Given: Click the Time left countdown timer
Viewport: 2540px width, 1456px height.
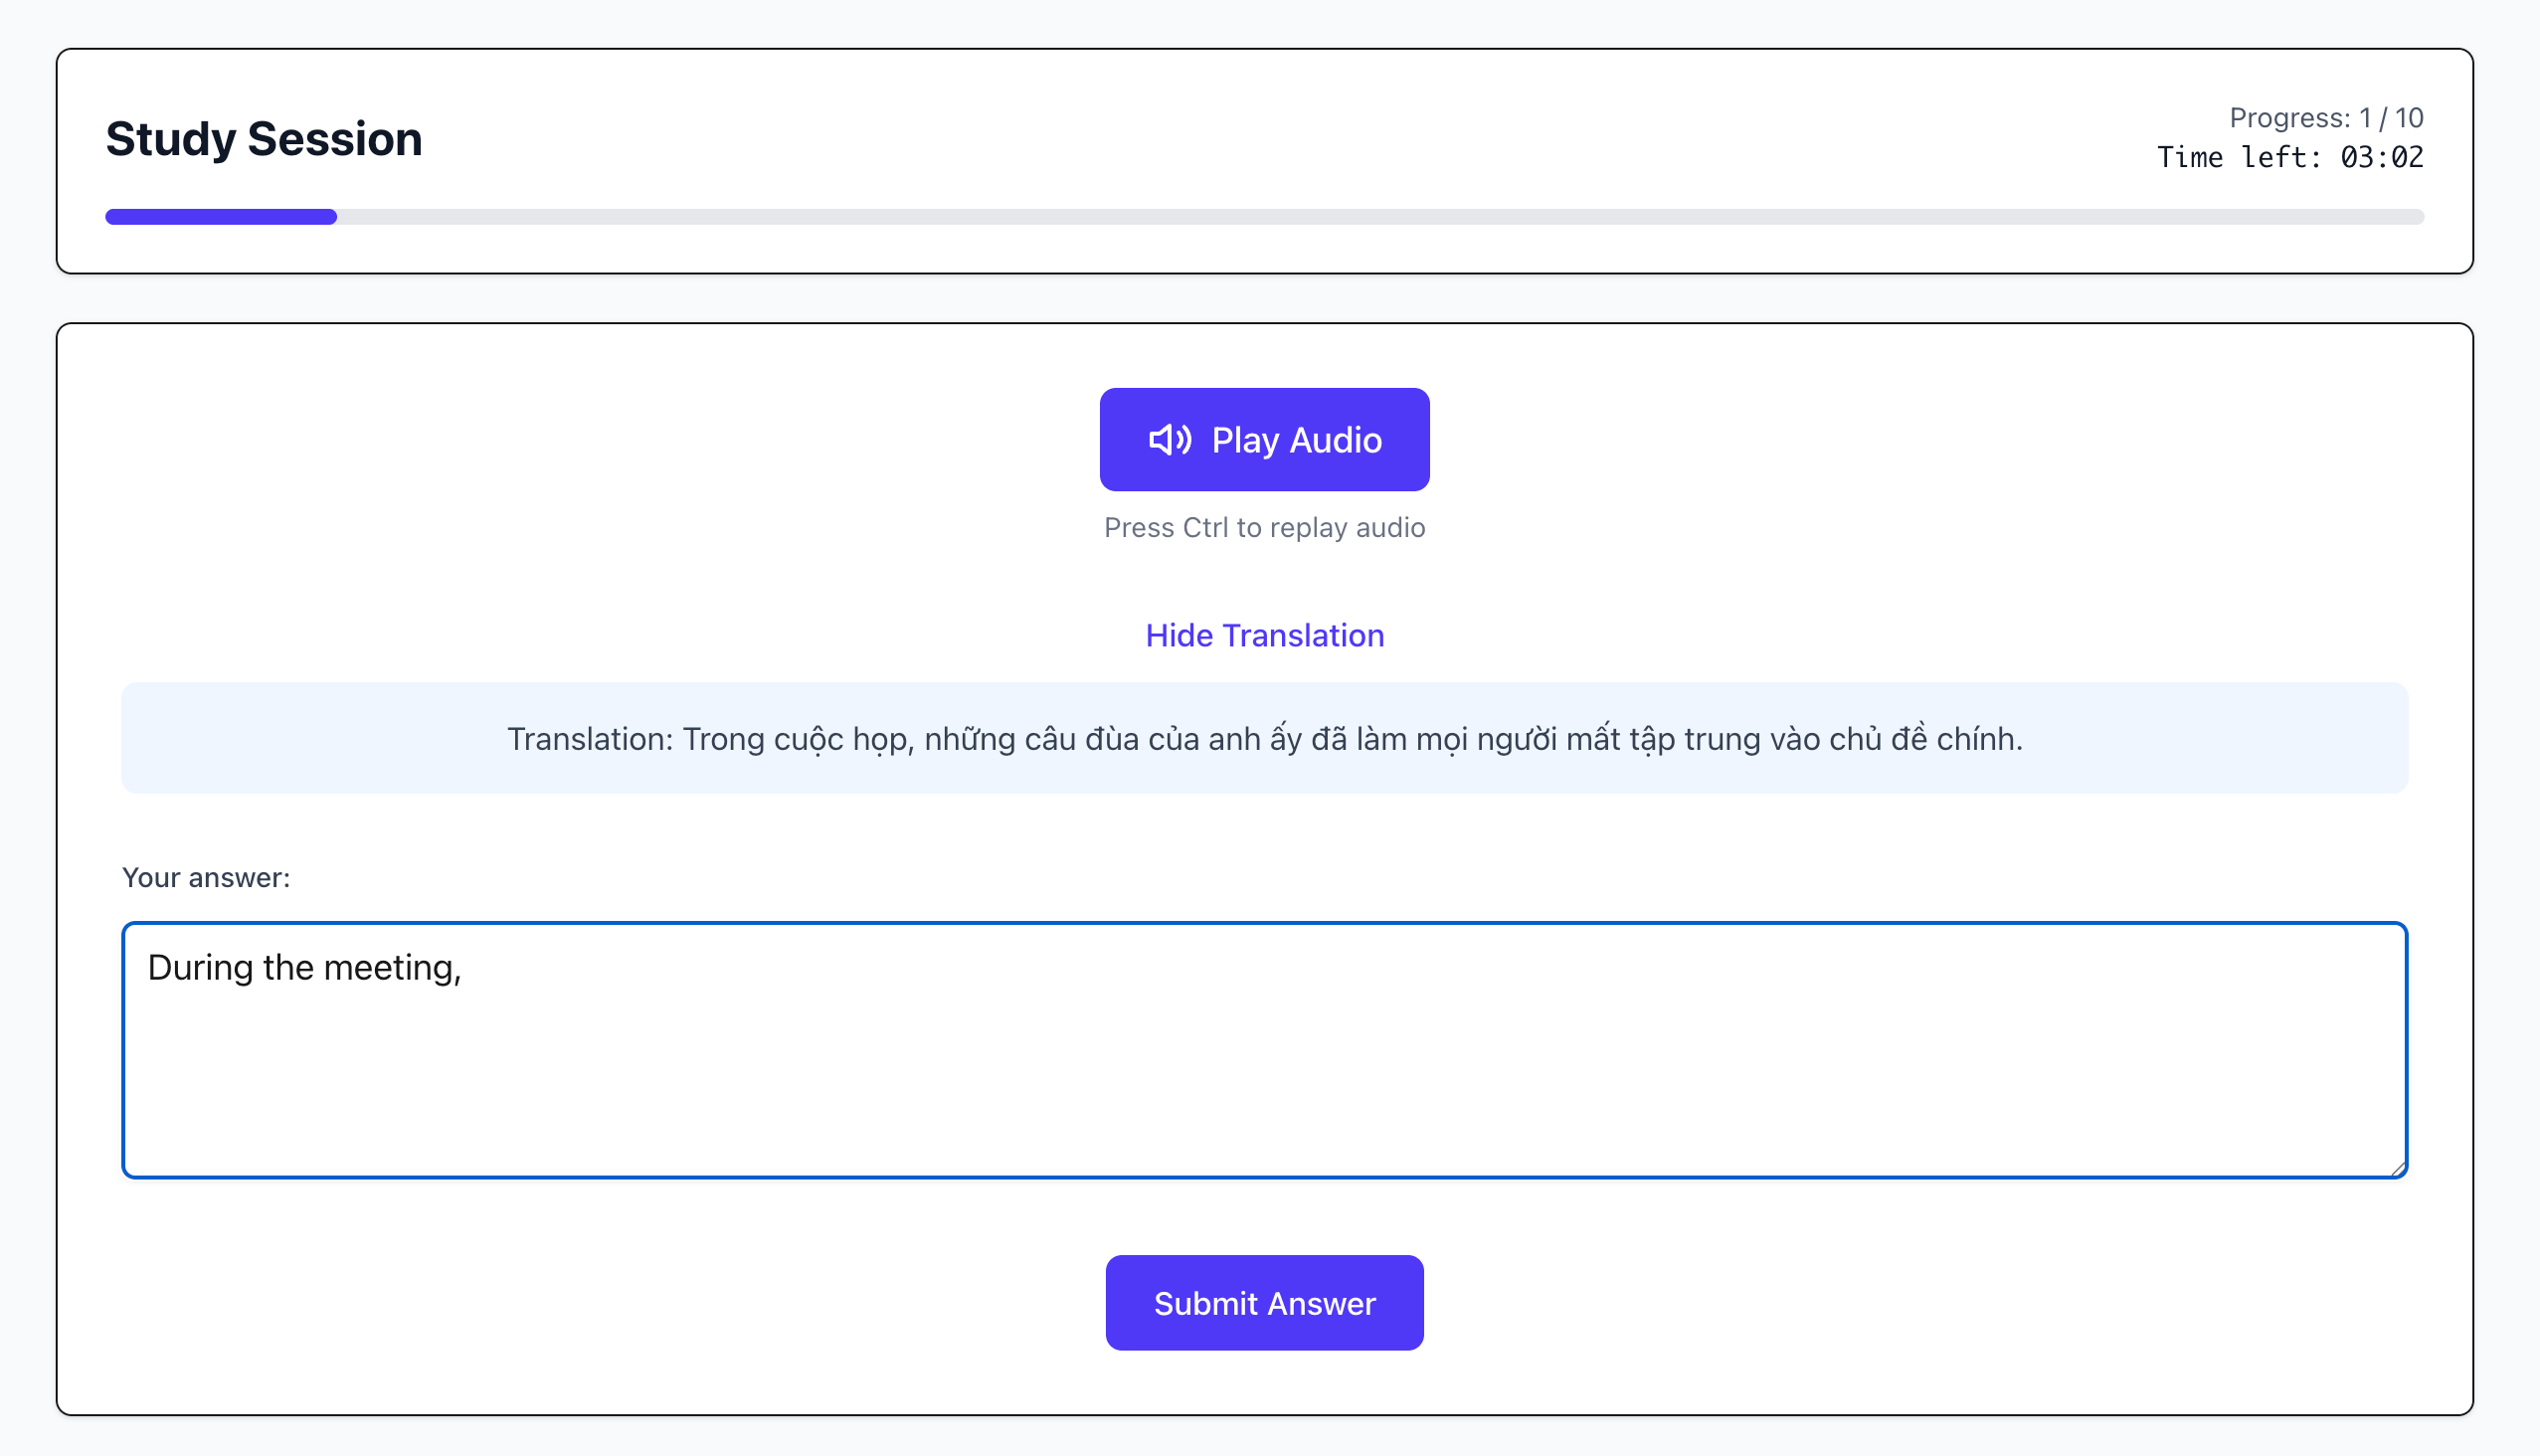Looking at the screenshot, I should click(2289, 157).
